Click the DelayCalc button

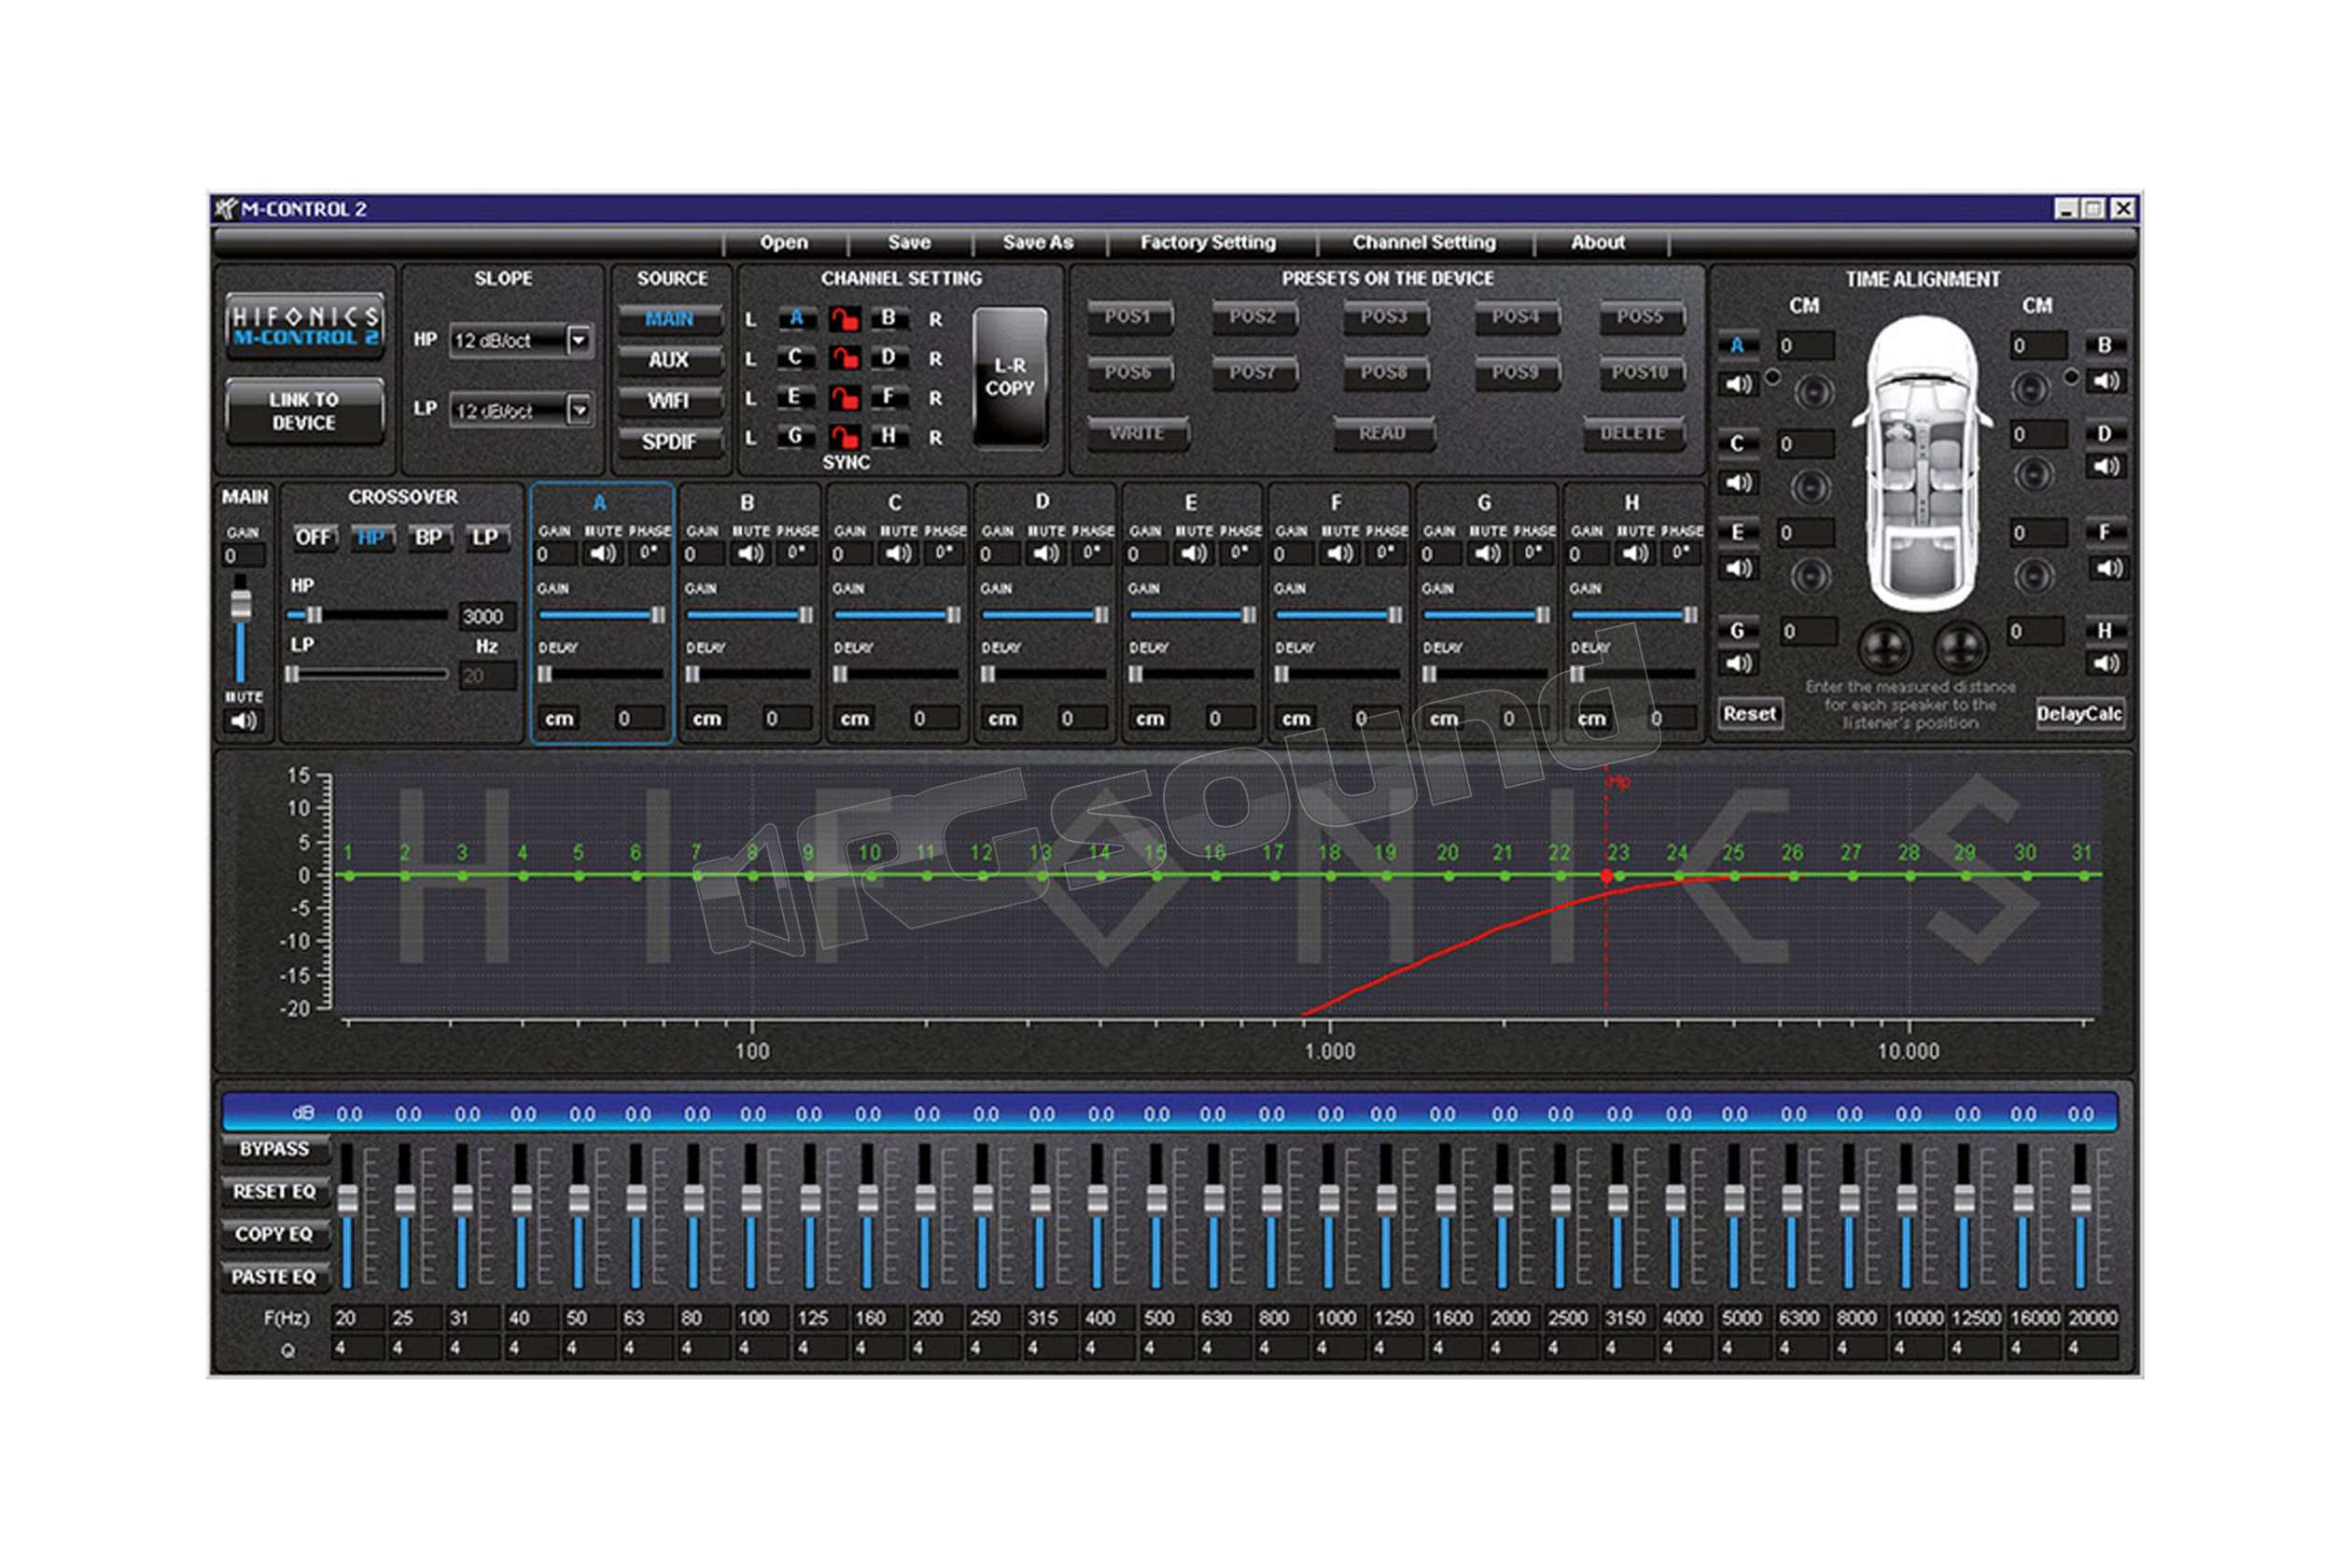2079,714
